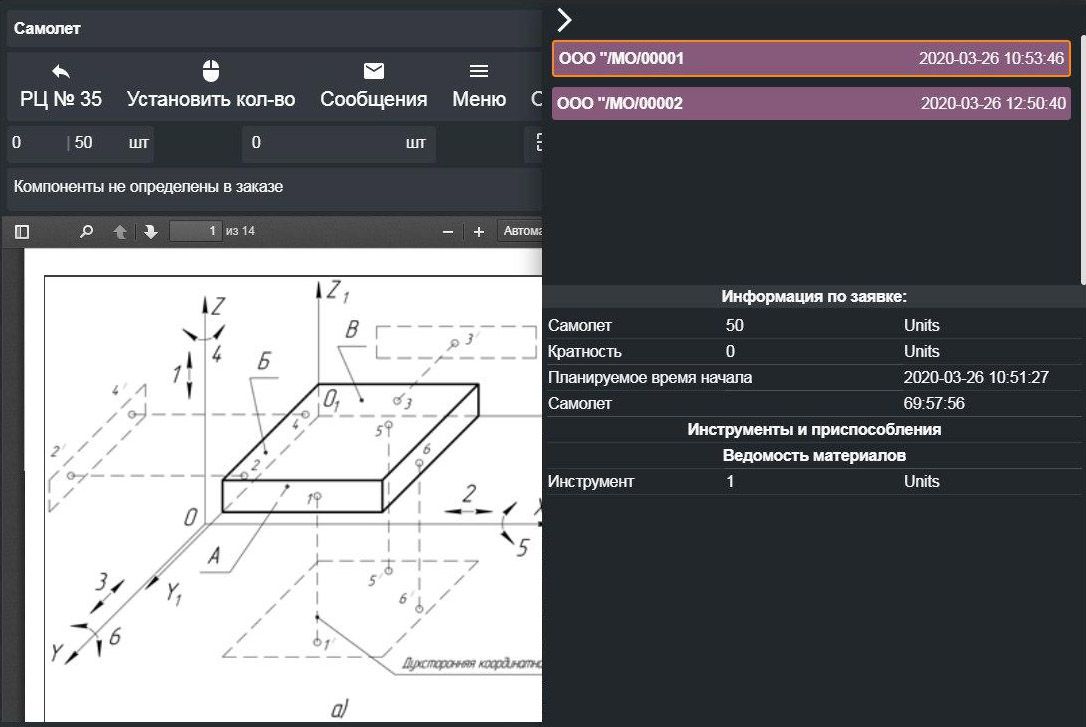This screenshot has height=727, width=1086.
Task: Zoom out the PDF with minus button
Action: tap(448, 232)
